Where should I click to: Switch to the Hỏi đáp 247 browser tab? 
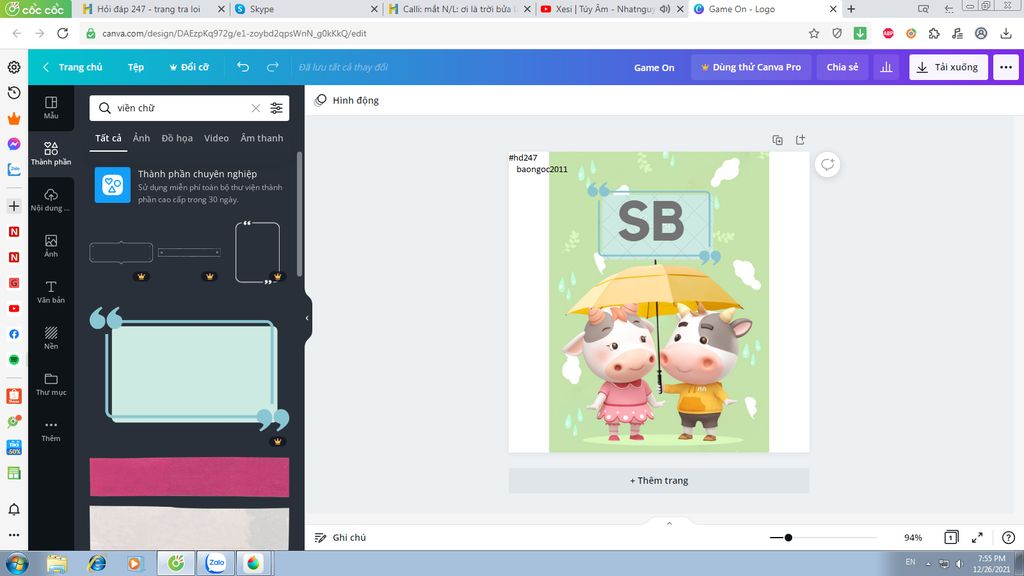tap(153, 9)
